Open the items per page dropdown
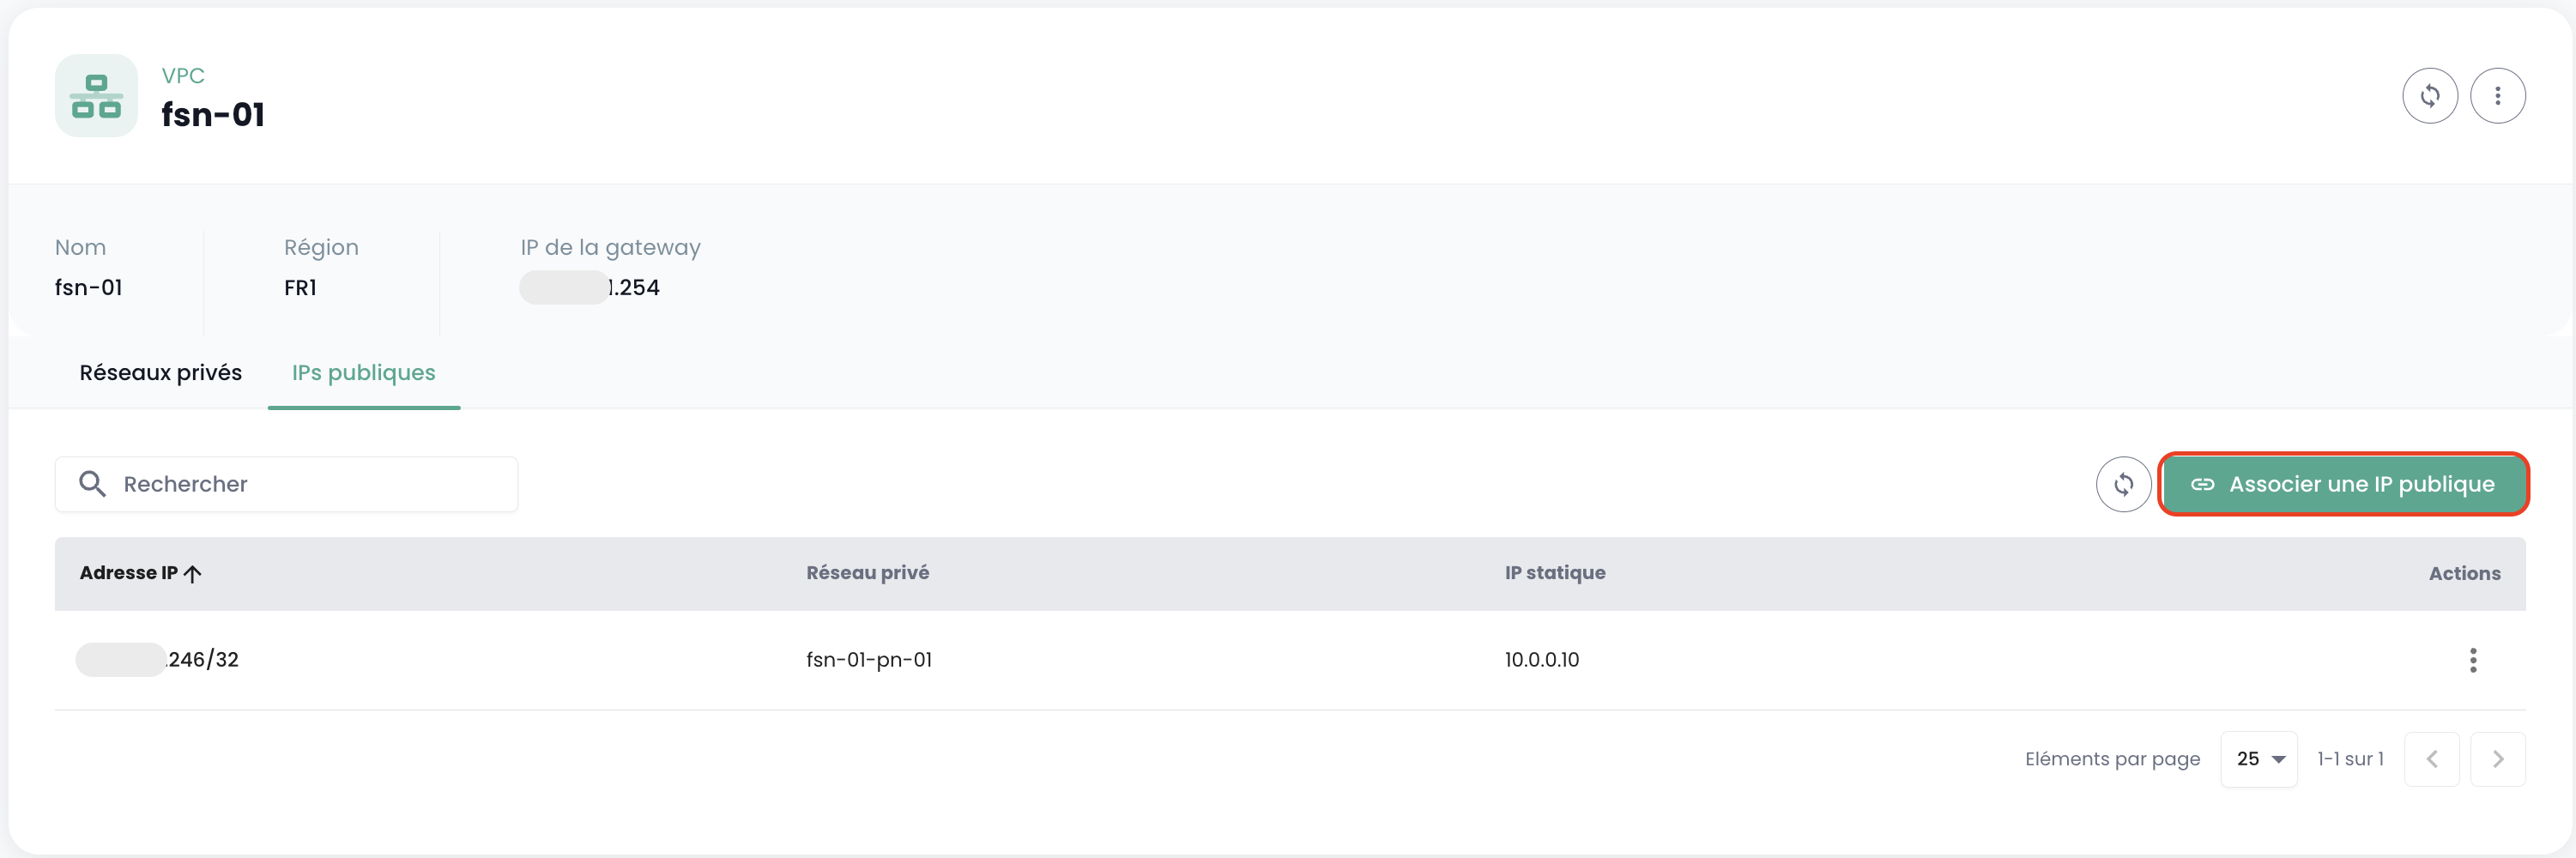This screenshot has width=2576, height=858. pyautogui.click(x=2258, y=760)
